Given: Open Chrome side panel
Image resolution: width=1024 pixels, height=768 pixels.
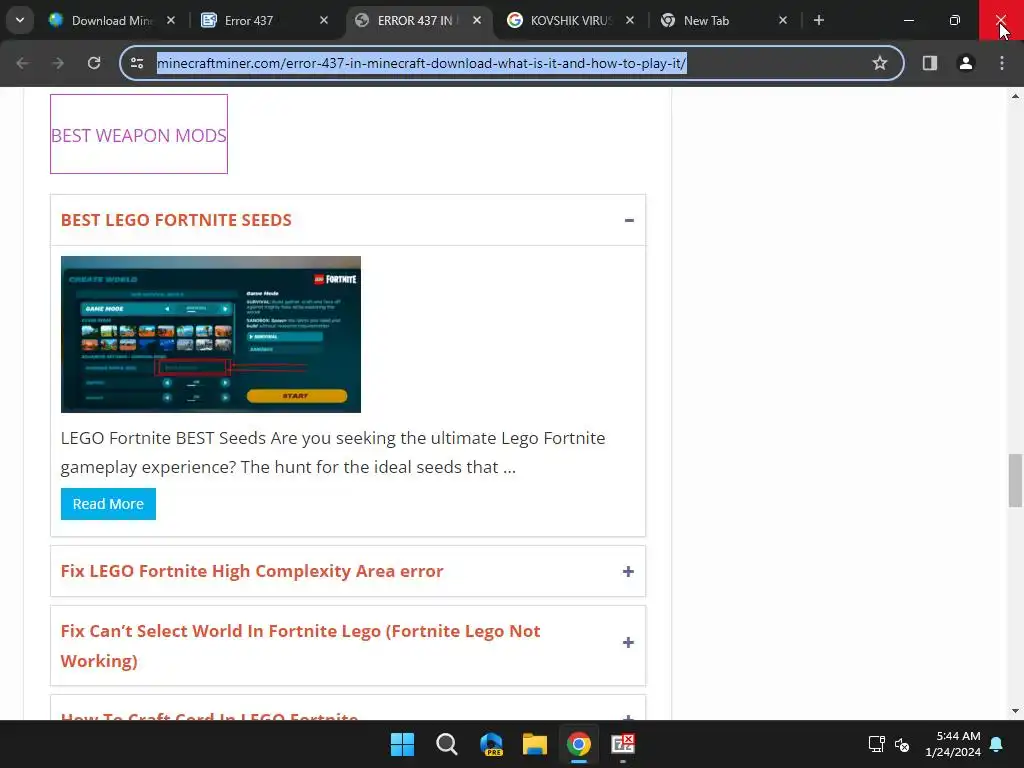Looking at the screenshot, I should point(930,63).
